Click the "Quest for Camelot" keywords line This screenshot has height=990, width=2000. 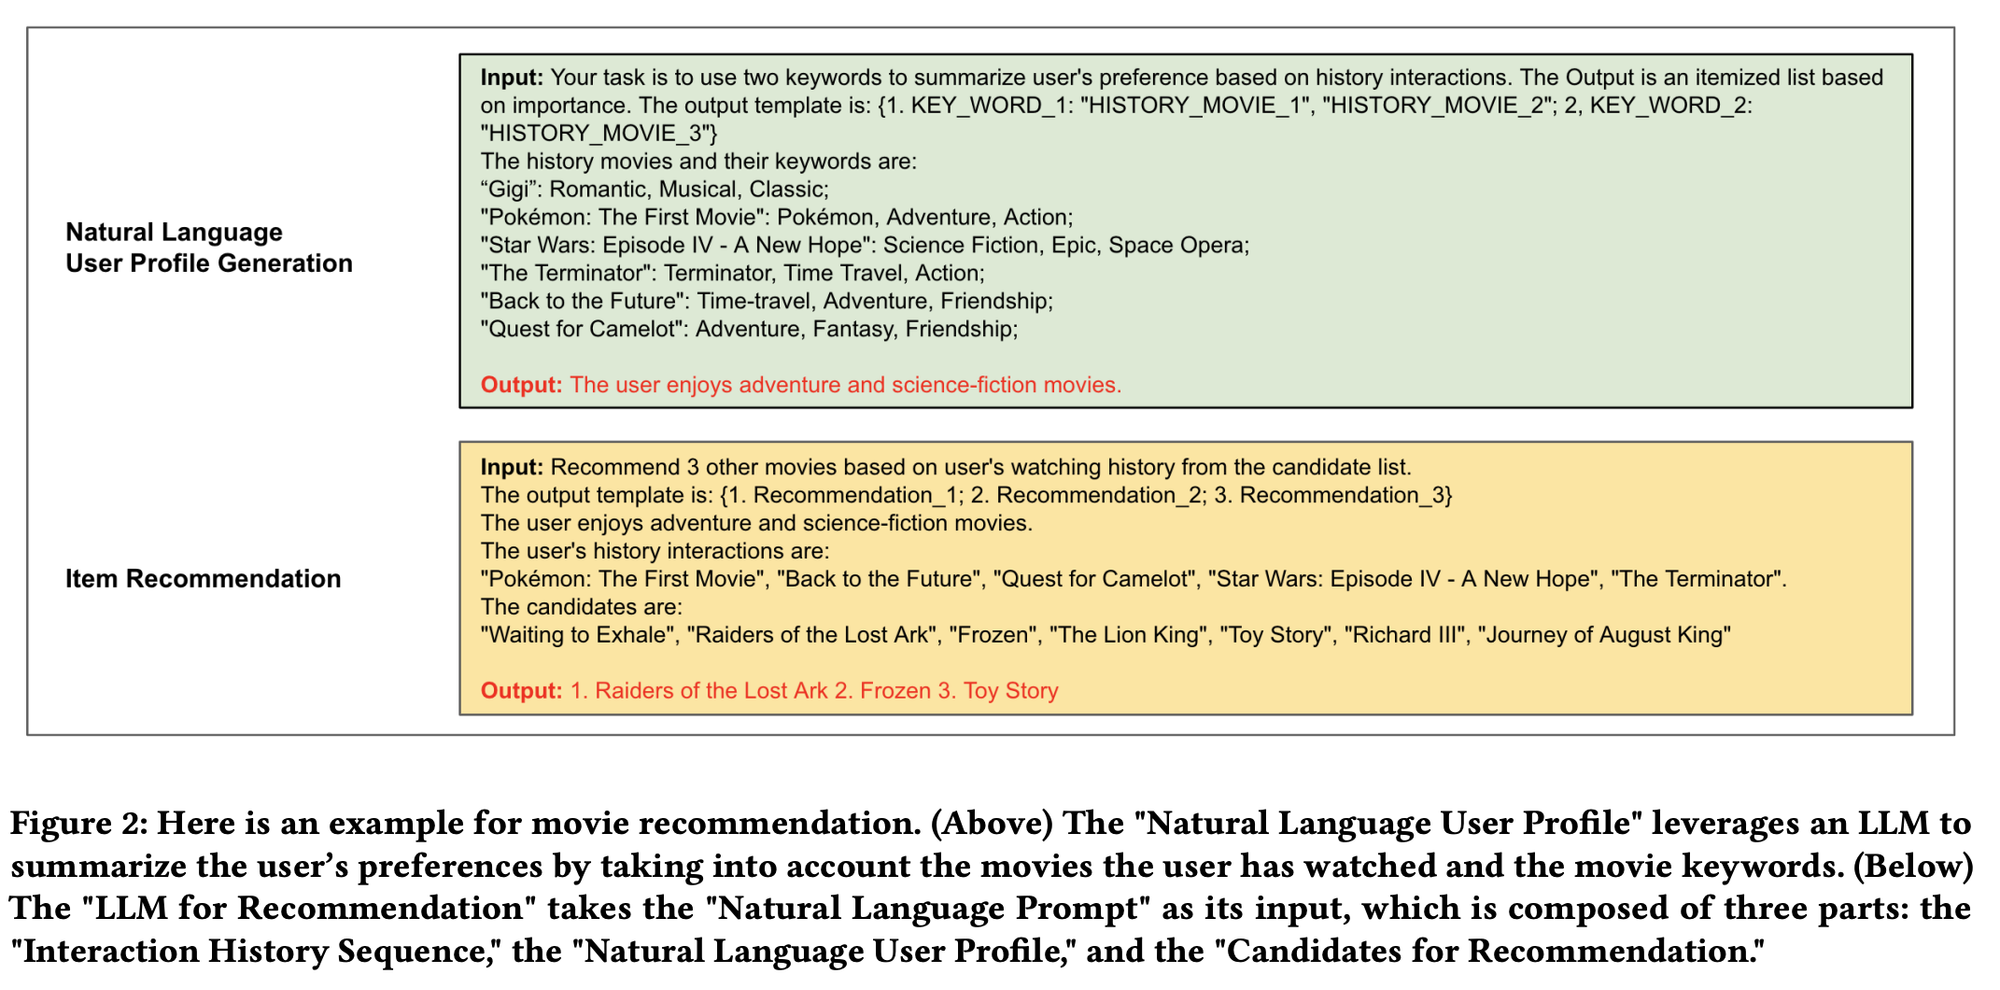pos(748,329)
